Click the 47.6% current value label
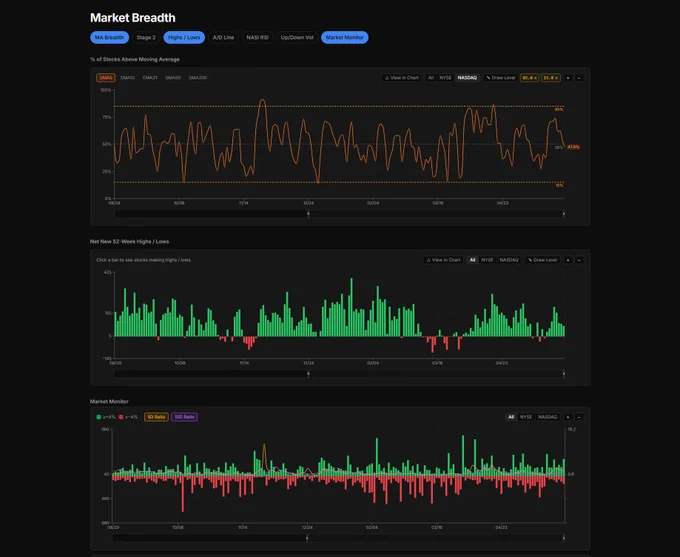Screen dimensions: 680x557 click(x=573, y=147)
